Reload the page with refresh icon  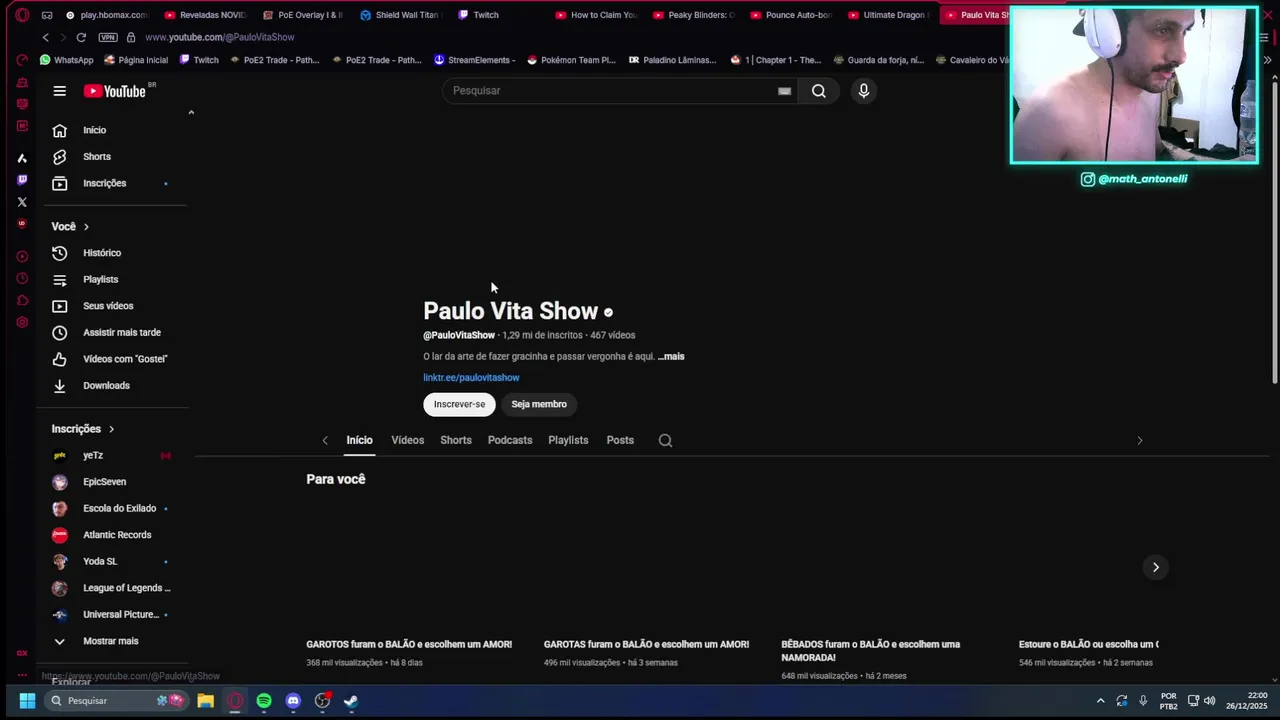click(81, 37)
